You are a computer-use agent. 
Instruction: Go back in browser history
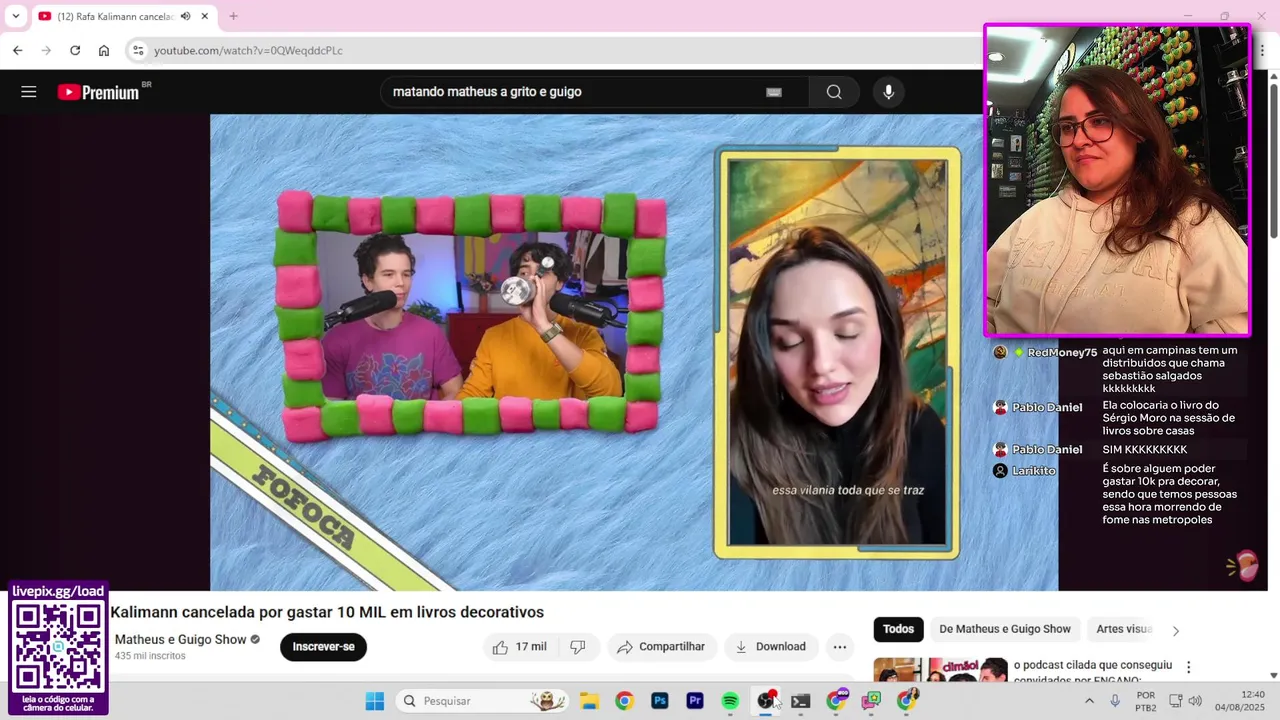click(x=17, y=50)
